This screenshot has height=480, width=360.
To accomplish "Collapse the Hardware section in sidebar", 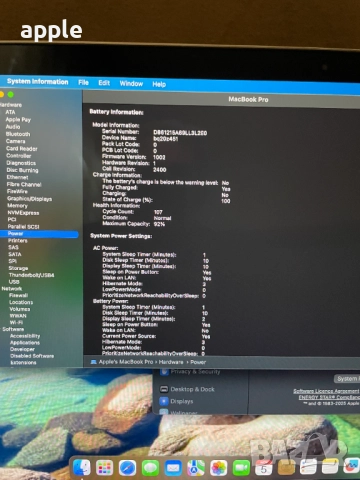I will (11, 105).
